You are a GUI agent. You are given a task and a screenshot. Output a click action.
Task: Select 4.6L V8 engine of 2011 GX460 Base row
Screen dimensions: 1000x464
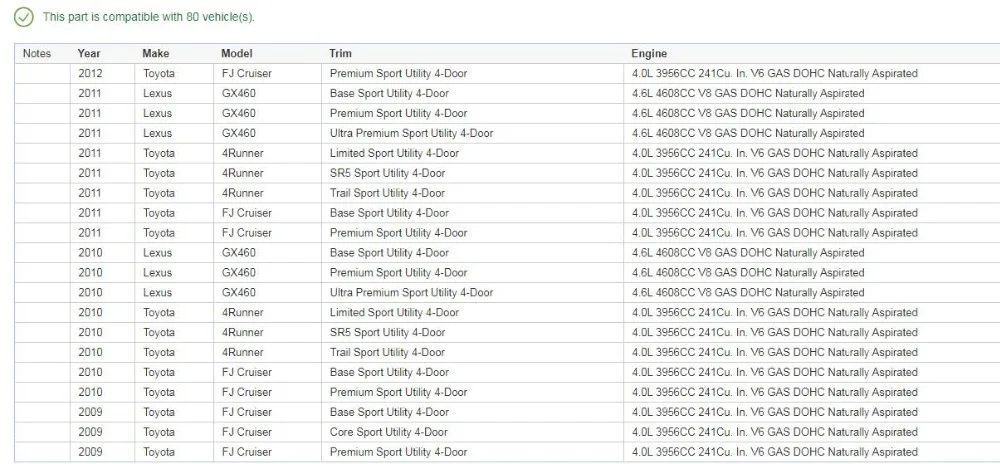[748, 93]
